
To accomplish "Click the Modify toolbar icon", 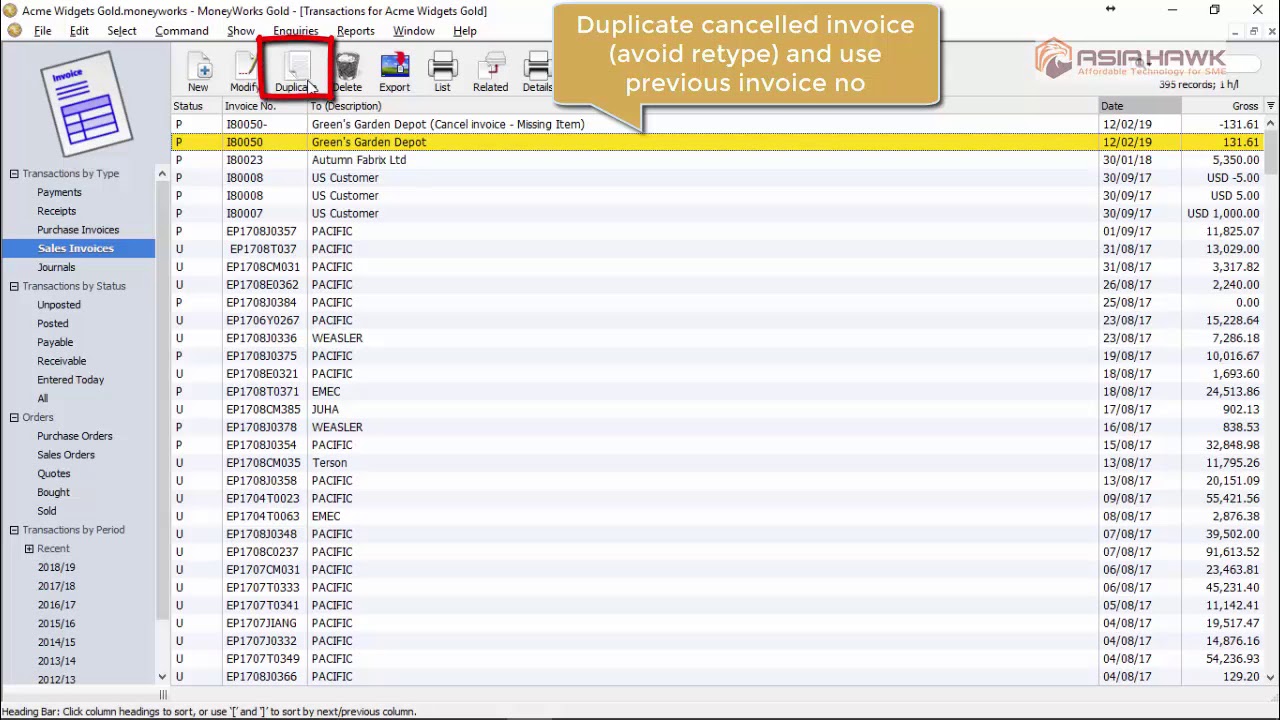I will pos(244,71).
